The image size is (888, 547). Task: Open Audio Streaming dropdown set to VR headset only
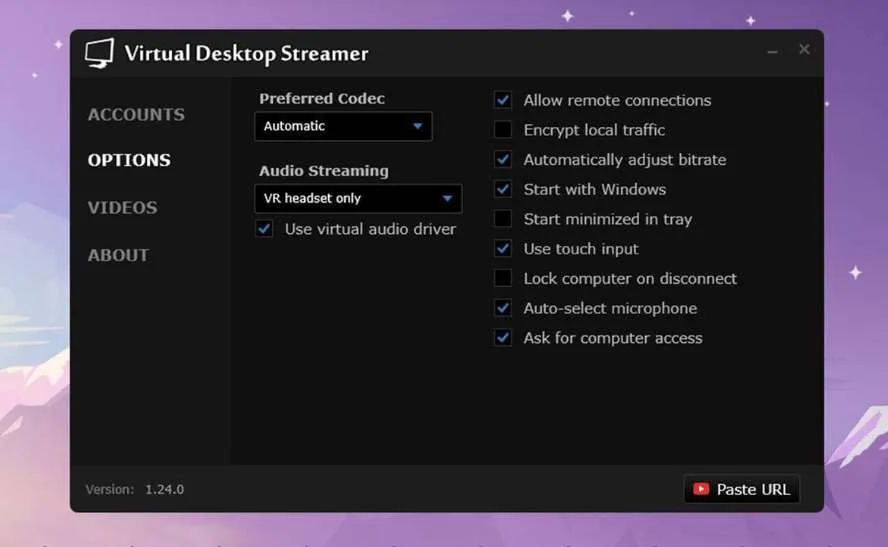[358, 199]
